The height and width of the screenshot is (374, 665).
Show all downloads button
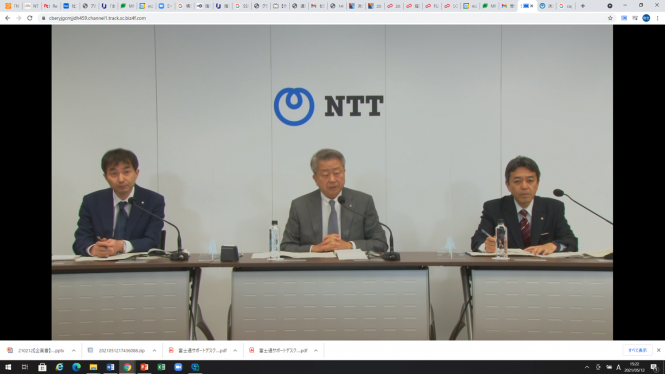(637, 350)
